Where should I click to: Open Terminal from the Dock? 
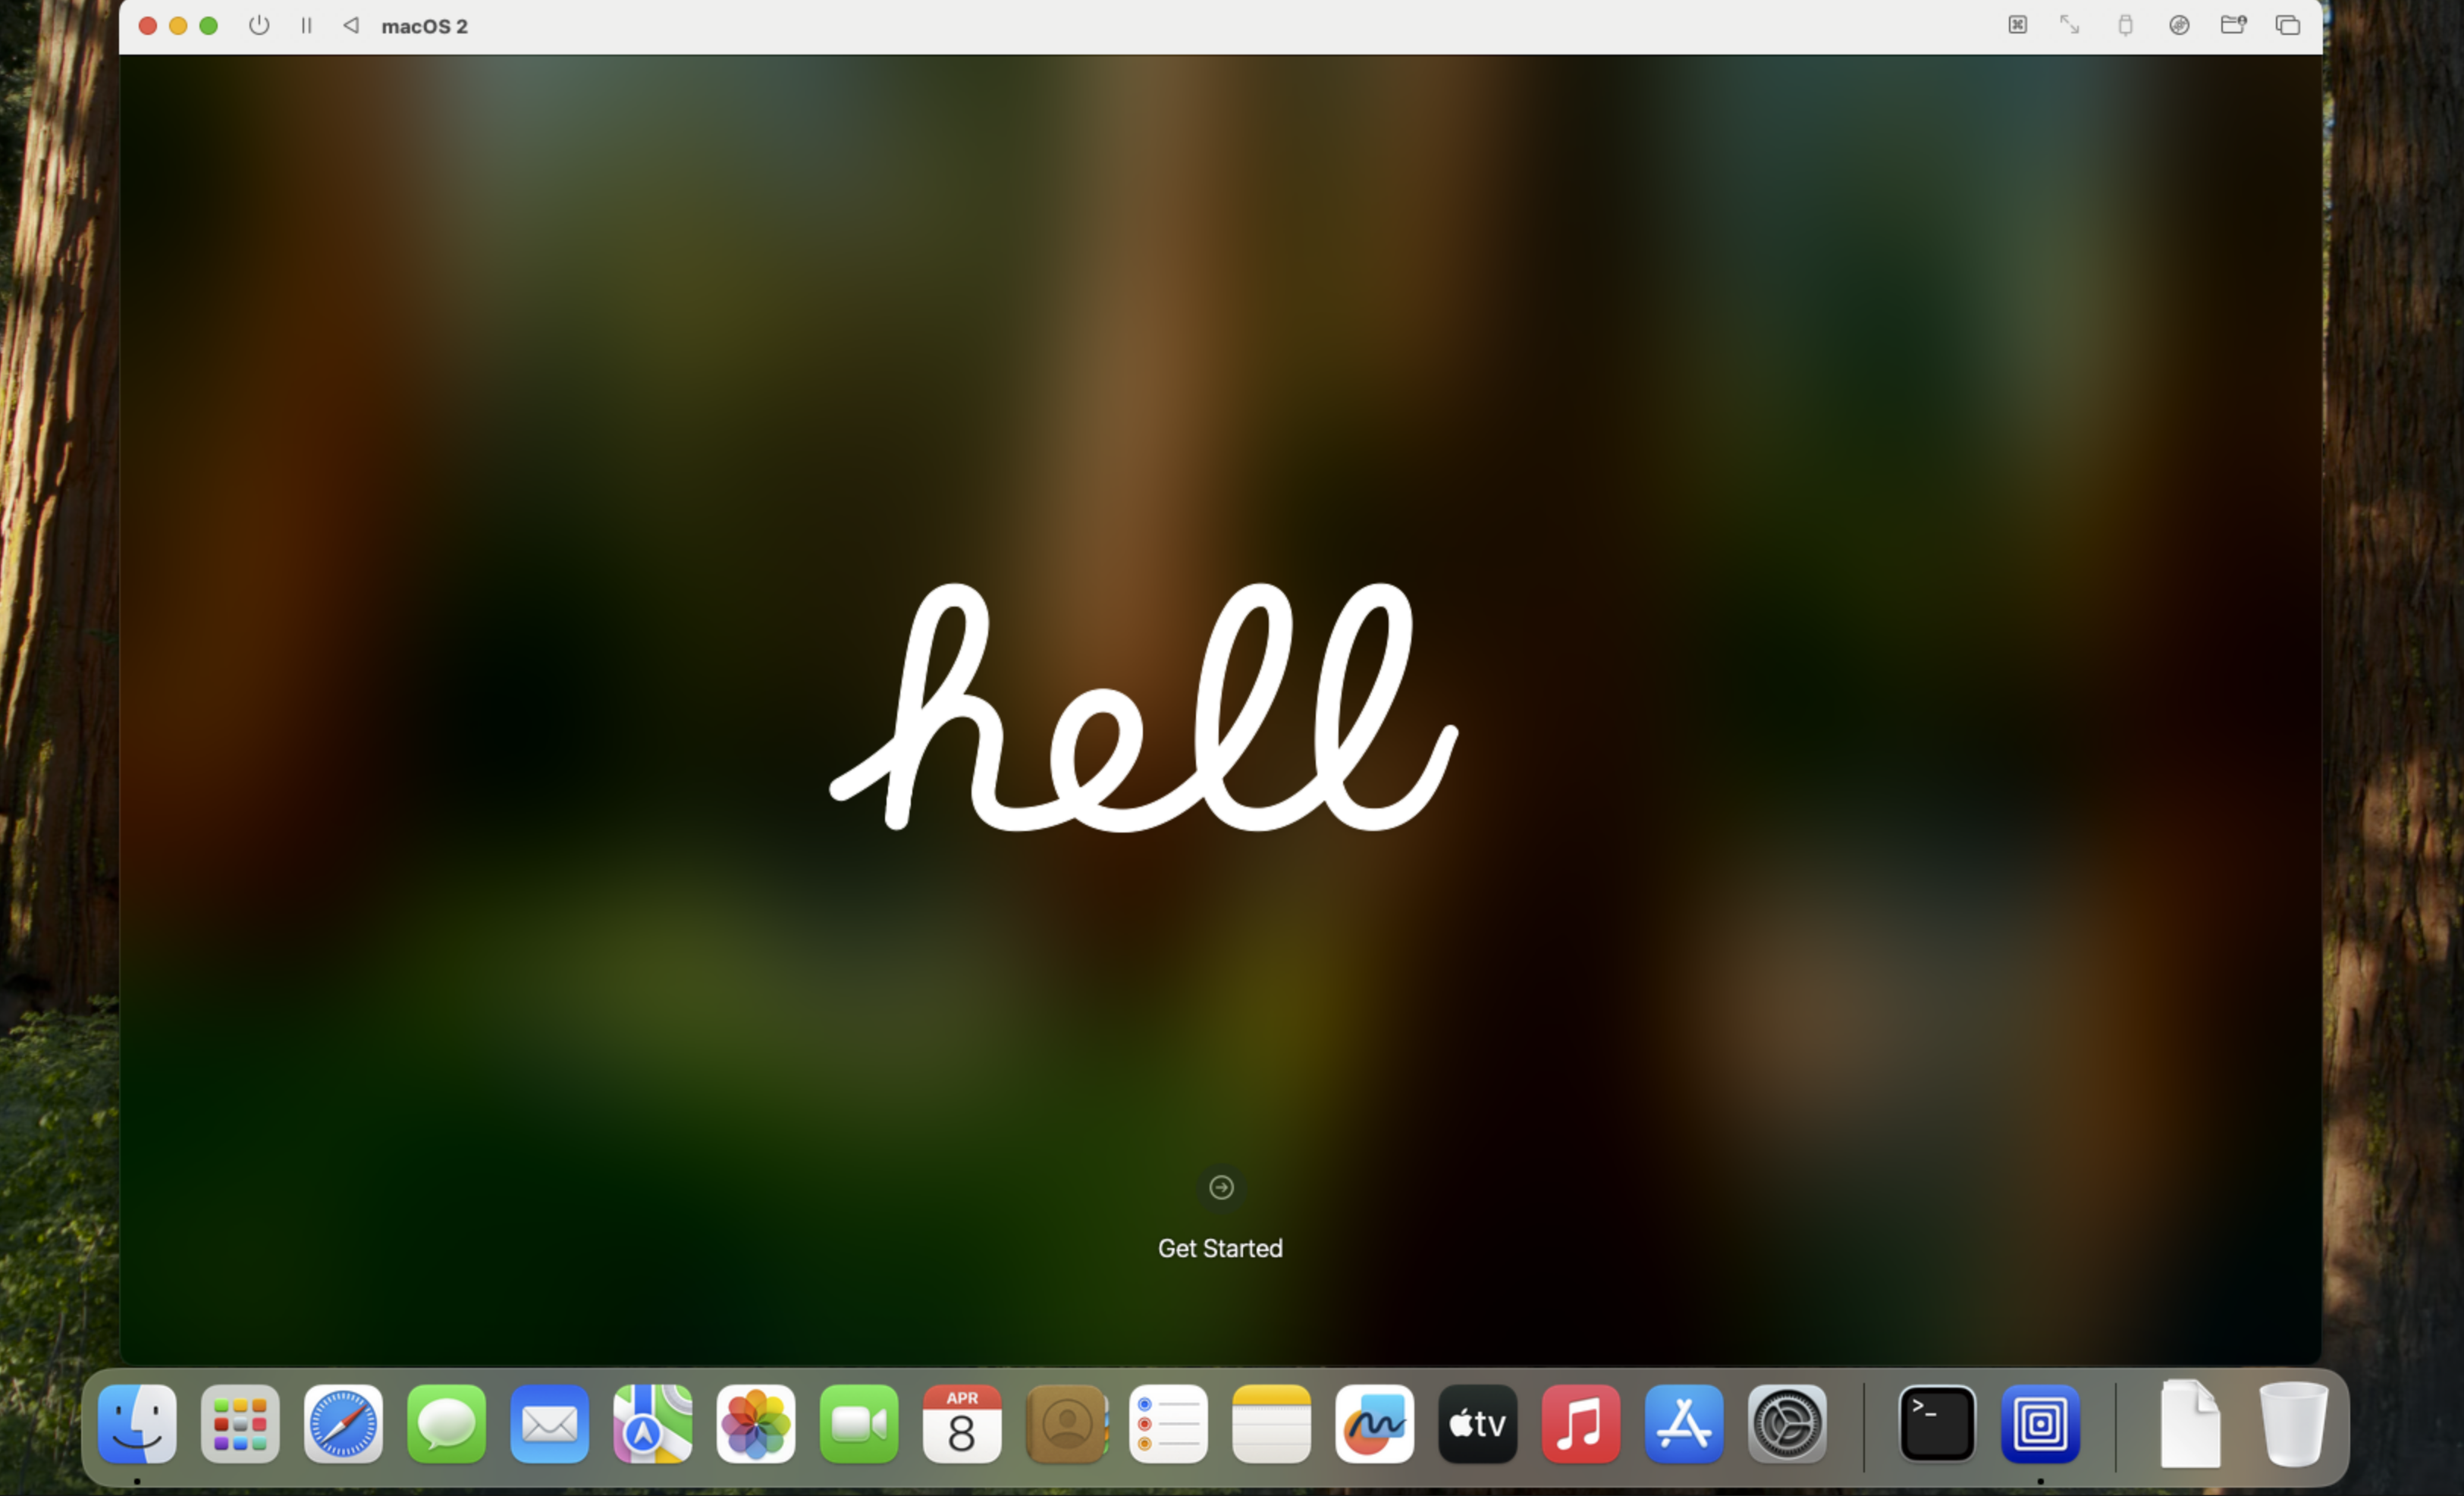tap(1936, 1424)
